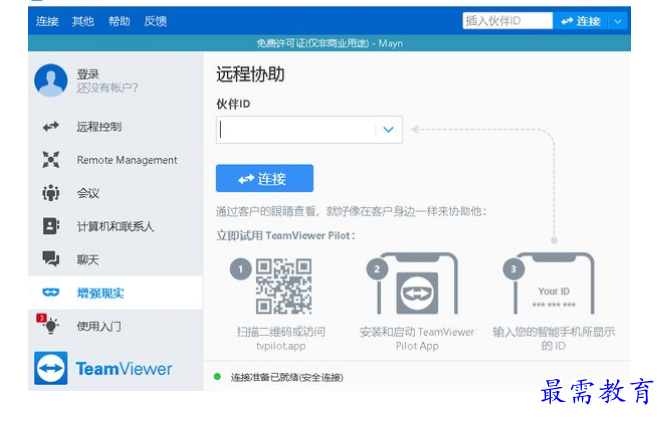This screenshot has width=662, height=423.
Task: Click the Your ID phone illustration
Action: point(554,284)
